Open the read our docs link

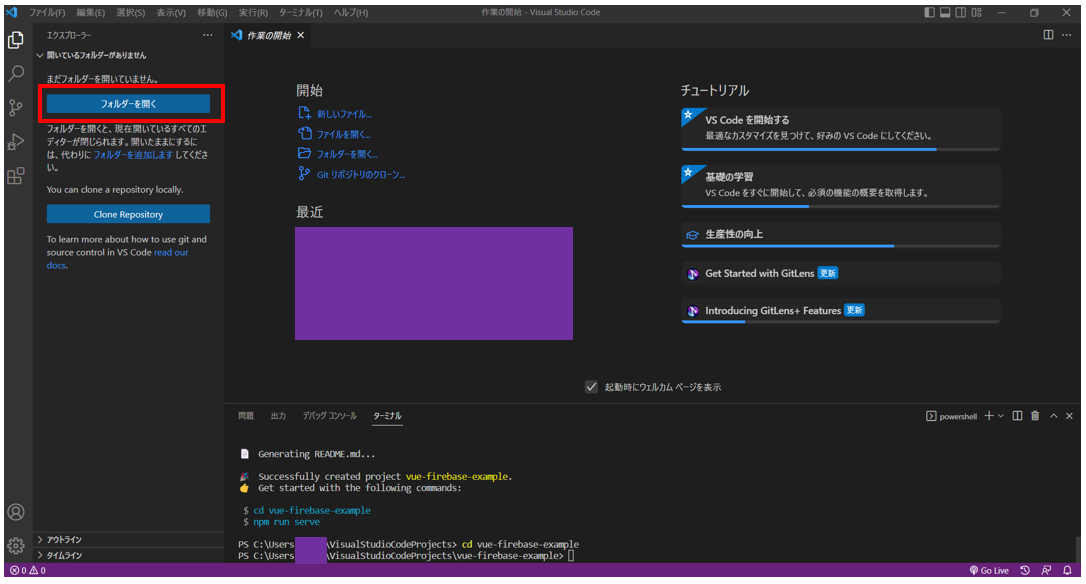[x=171, y=253]
